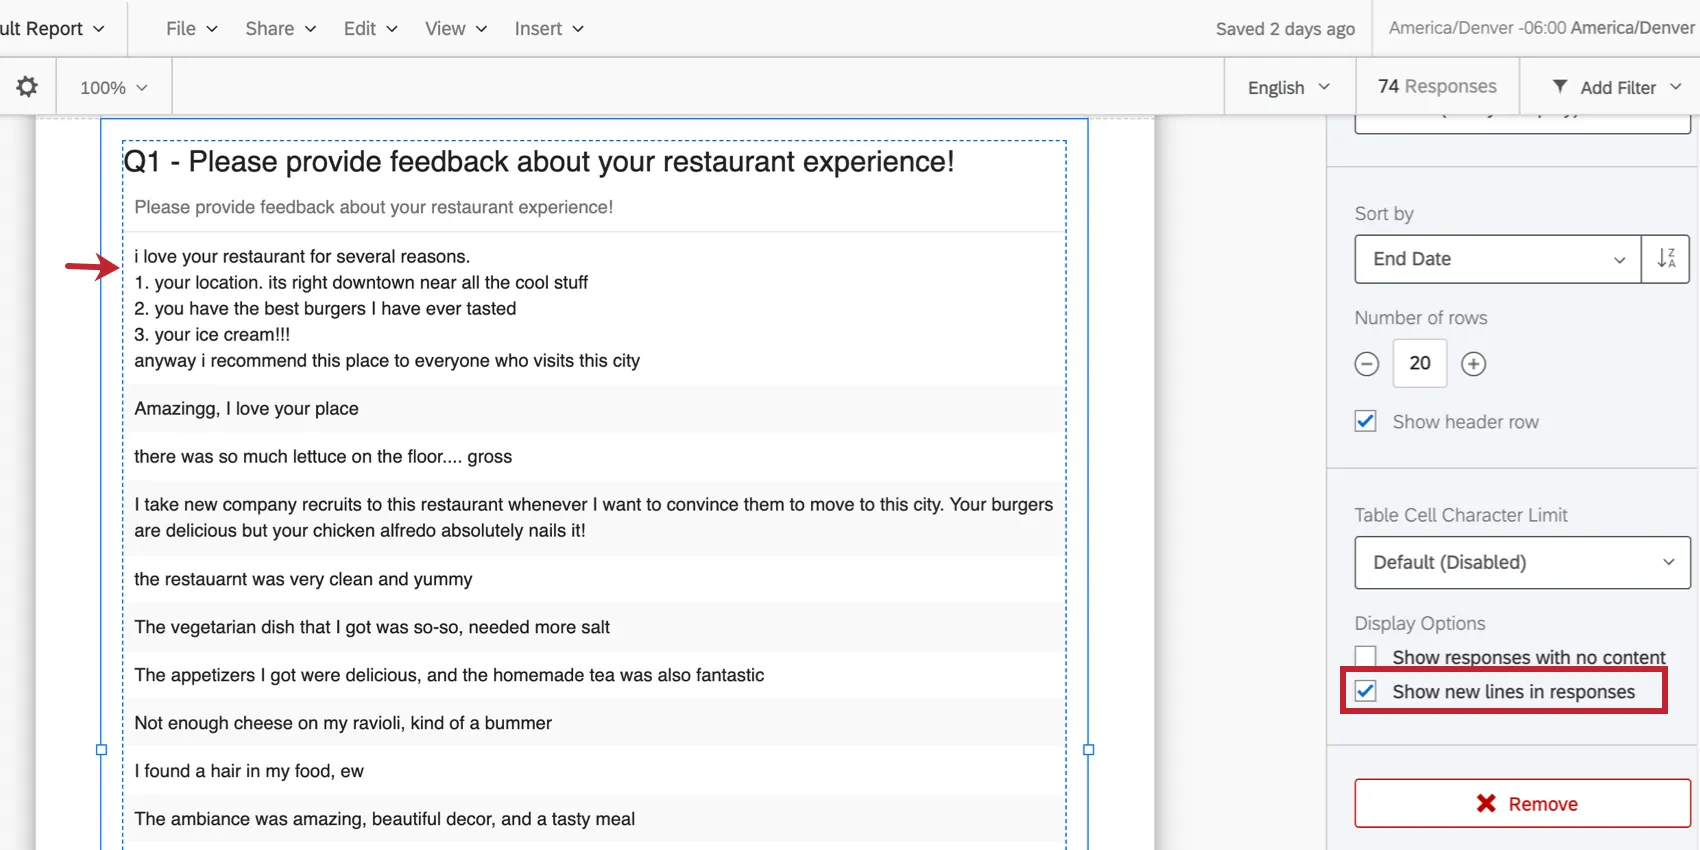The image size is (1700, 850).
Task: Open the Insert menu
Action: tap(548, 29)
